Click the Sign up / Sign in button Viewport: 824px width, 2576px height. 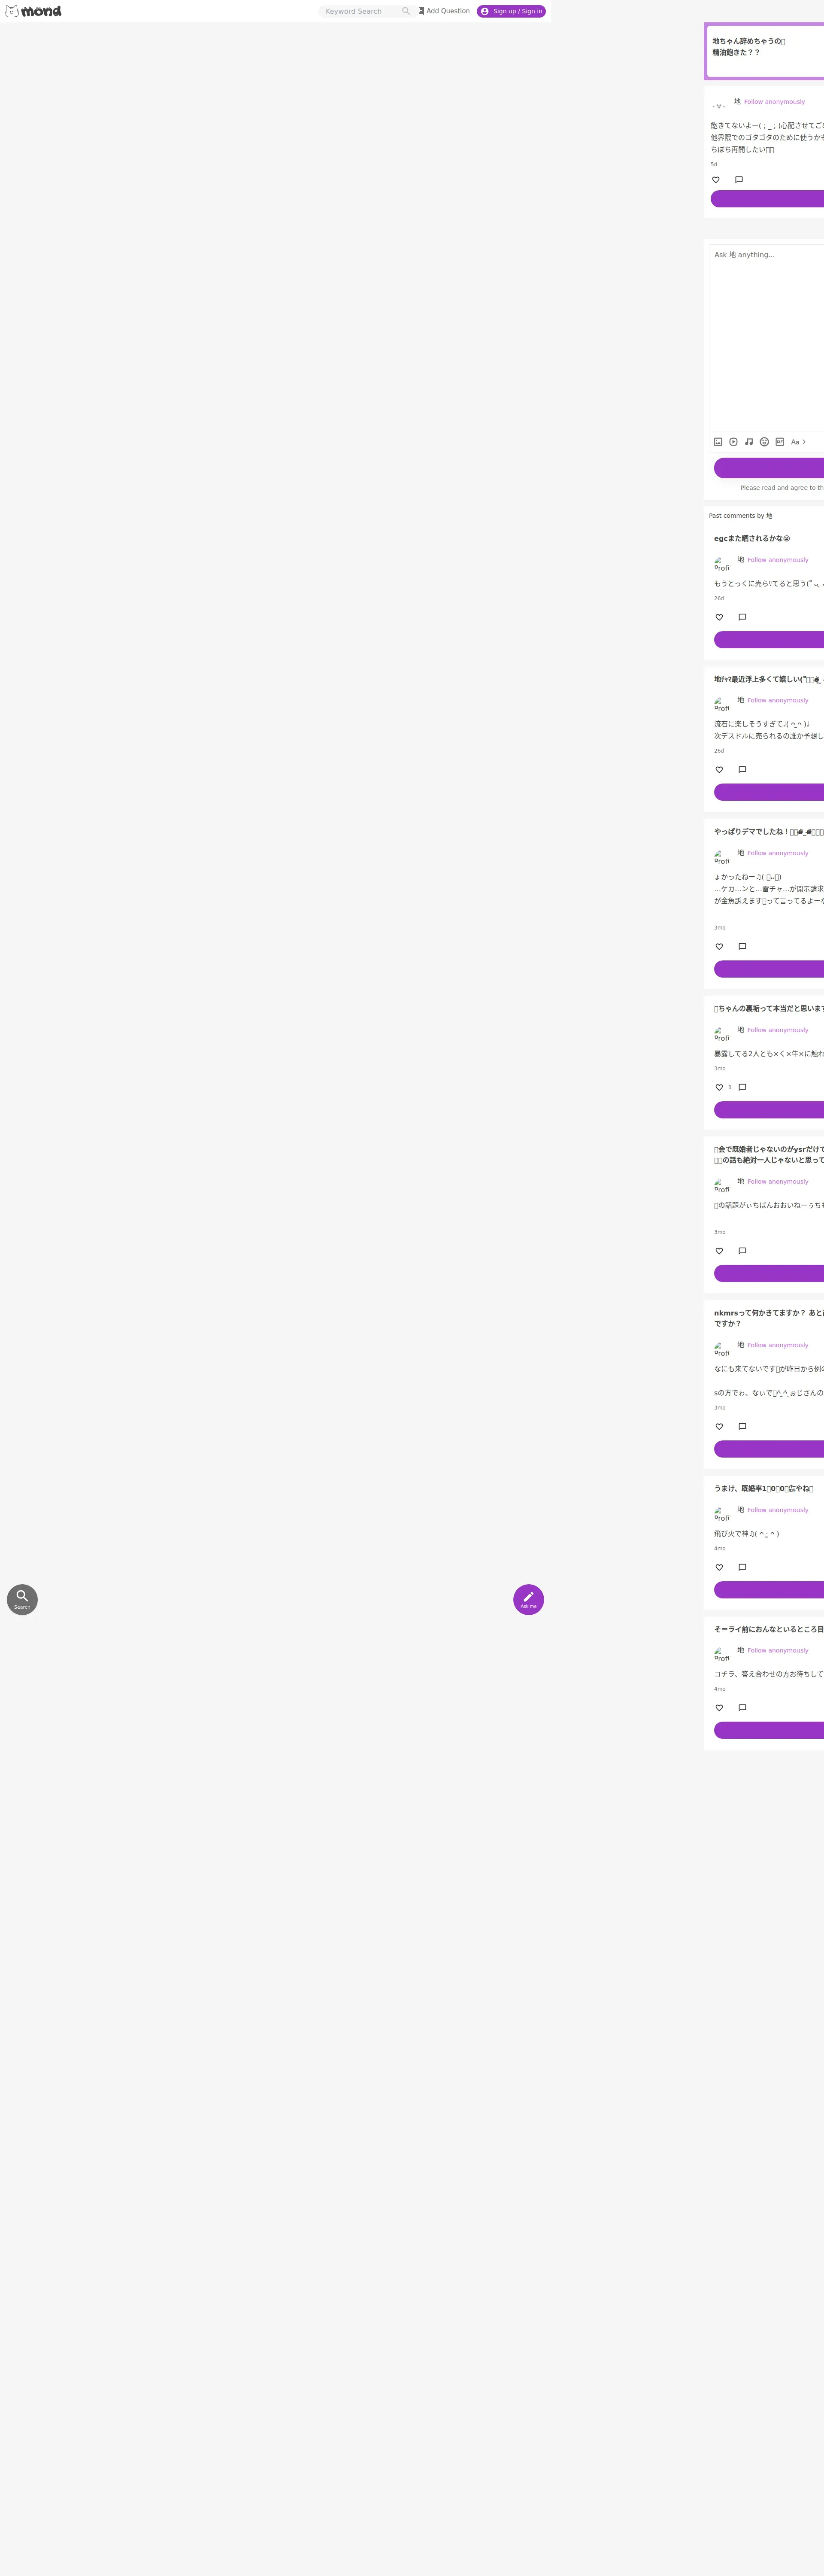click(x=511, y=11)
